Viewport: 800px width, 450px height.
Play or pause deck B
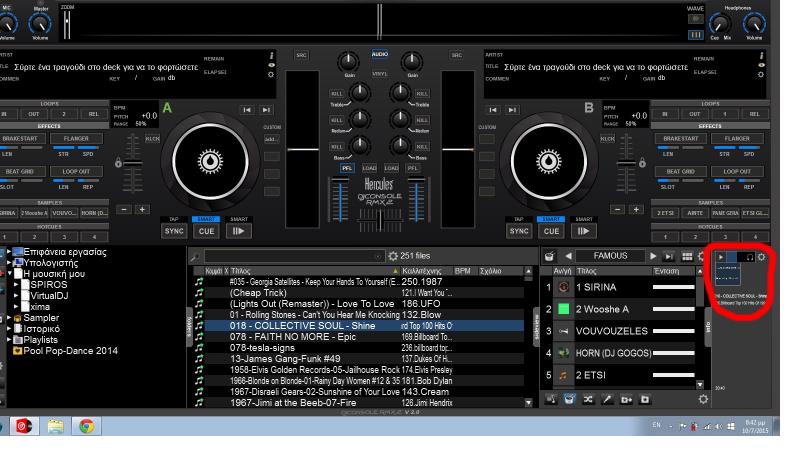[583, 231]
